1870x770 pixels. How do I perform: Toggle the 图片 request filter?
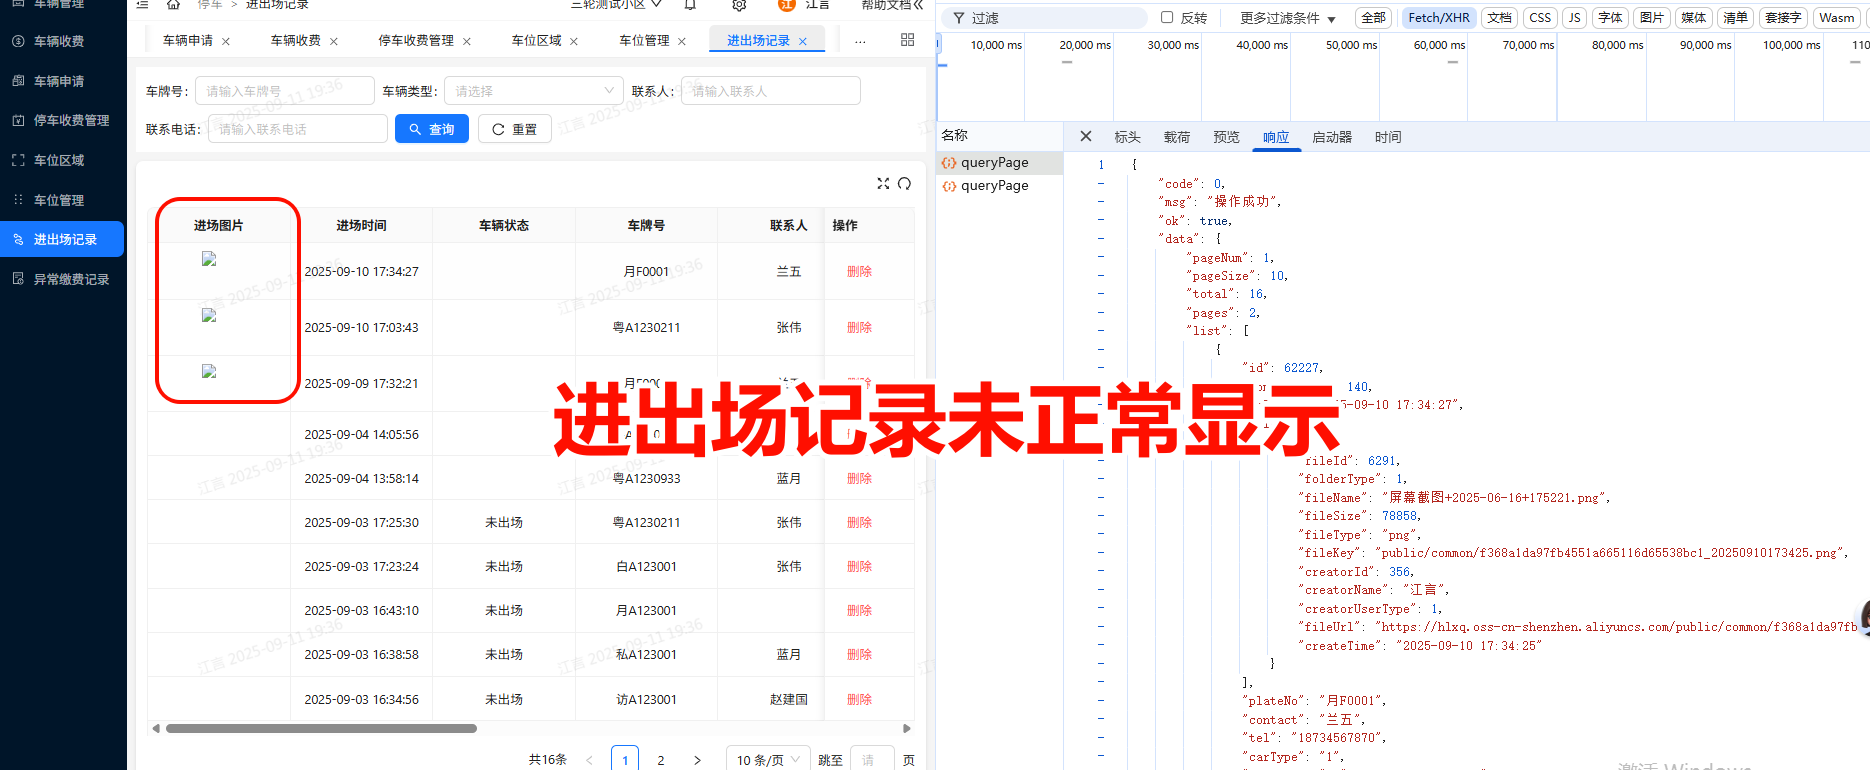(1652, 18)
